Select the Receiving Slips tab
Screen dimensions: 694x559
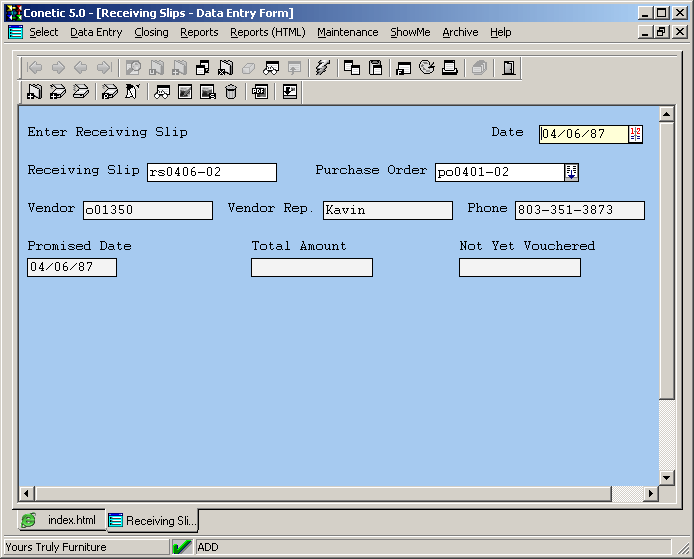[152, 520]
